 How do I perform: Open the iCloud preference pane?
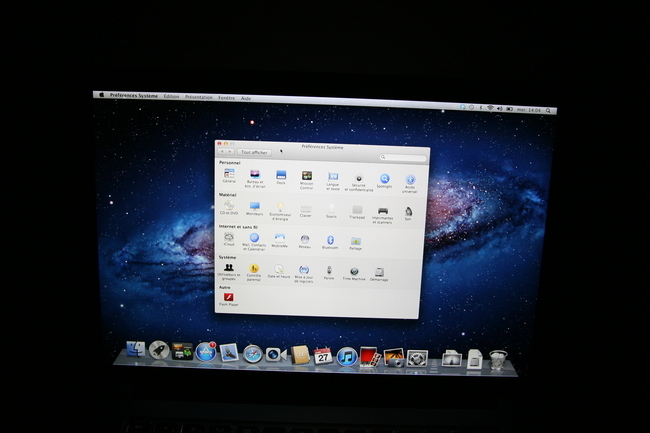229,239
